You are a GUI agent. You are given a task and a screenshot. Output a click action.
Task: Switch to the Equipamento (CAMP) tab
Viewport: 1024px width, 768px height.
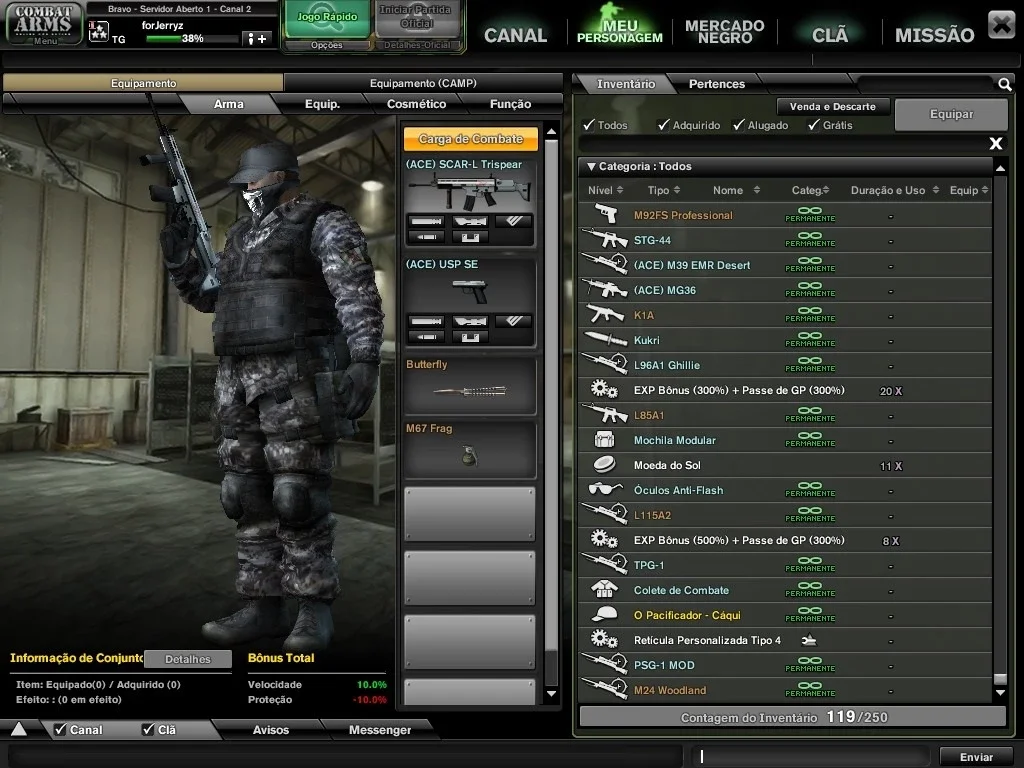click(423, 83)
